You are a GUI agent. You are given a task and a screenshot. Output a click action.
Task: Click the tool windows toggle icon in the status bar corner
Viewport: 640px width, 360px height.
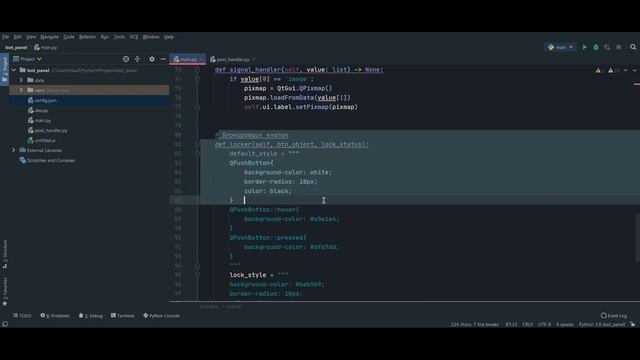(x=5, y=324)
